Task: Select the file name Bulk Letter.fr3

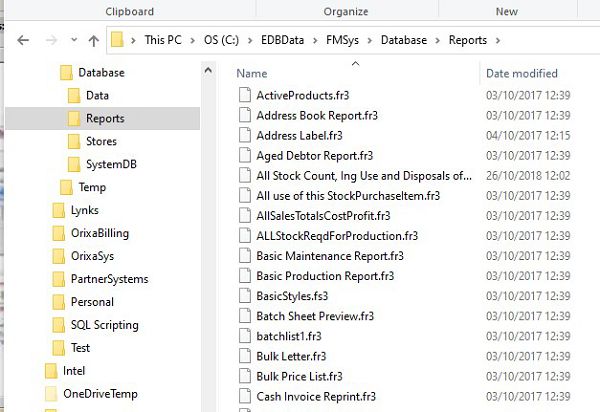Action: 291,356
